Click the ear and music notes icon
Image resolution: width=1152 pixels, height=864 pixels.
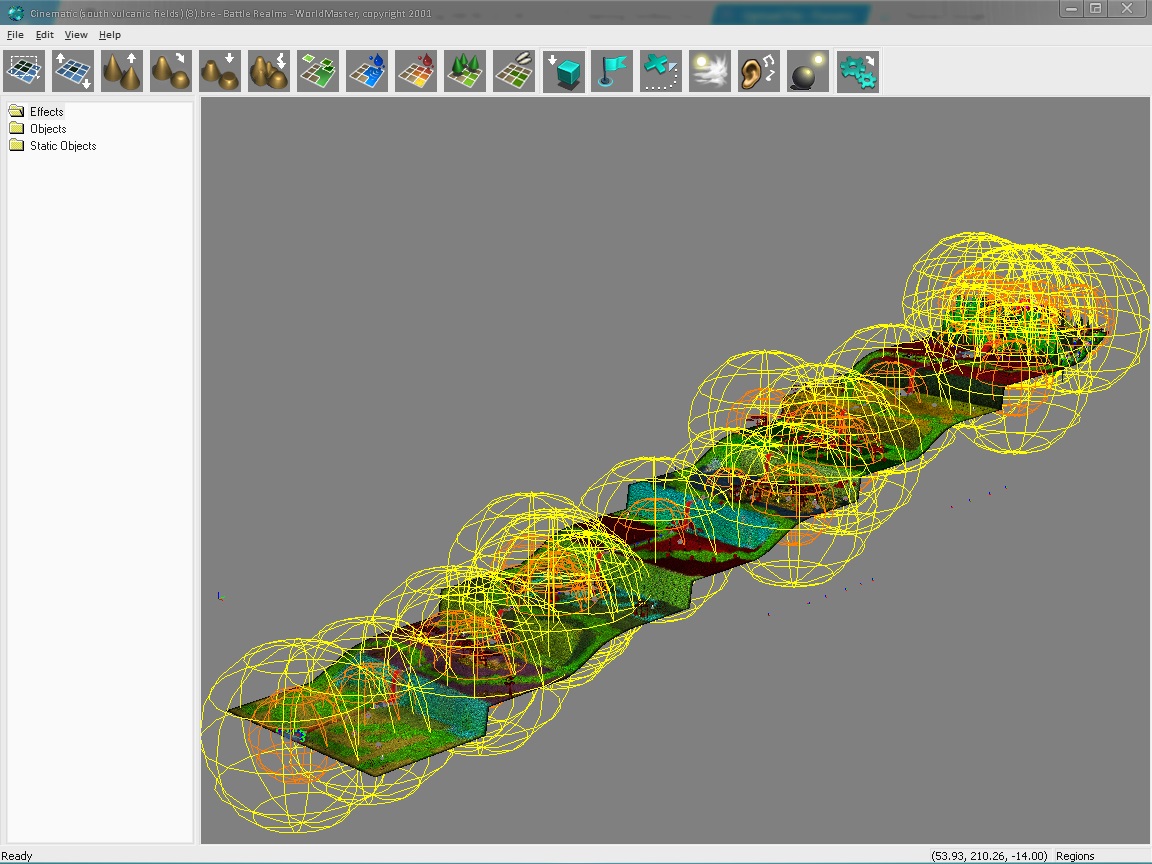tap(759, 72)
